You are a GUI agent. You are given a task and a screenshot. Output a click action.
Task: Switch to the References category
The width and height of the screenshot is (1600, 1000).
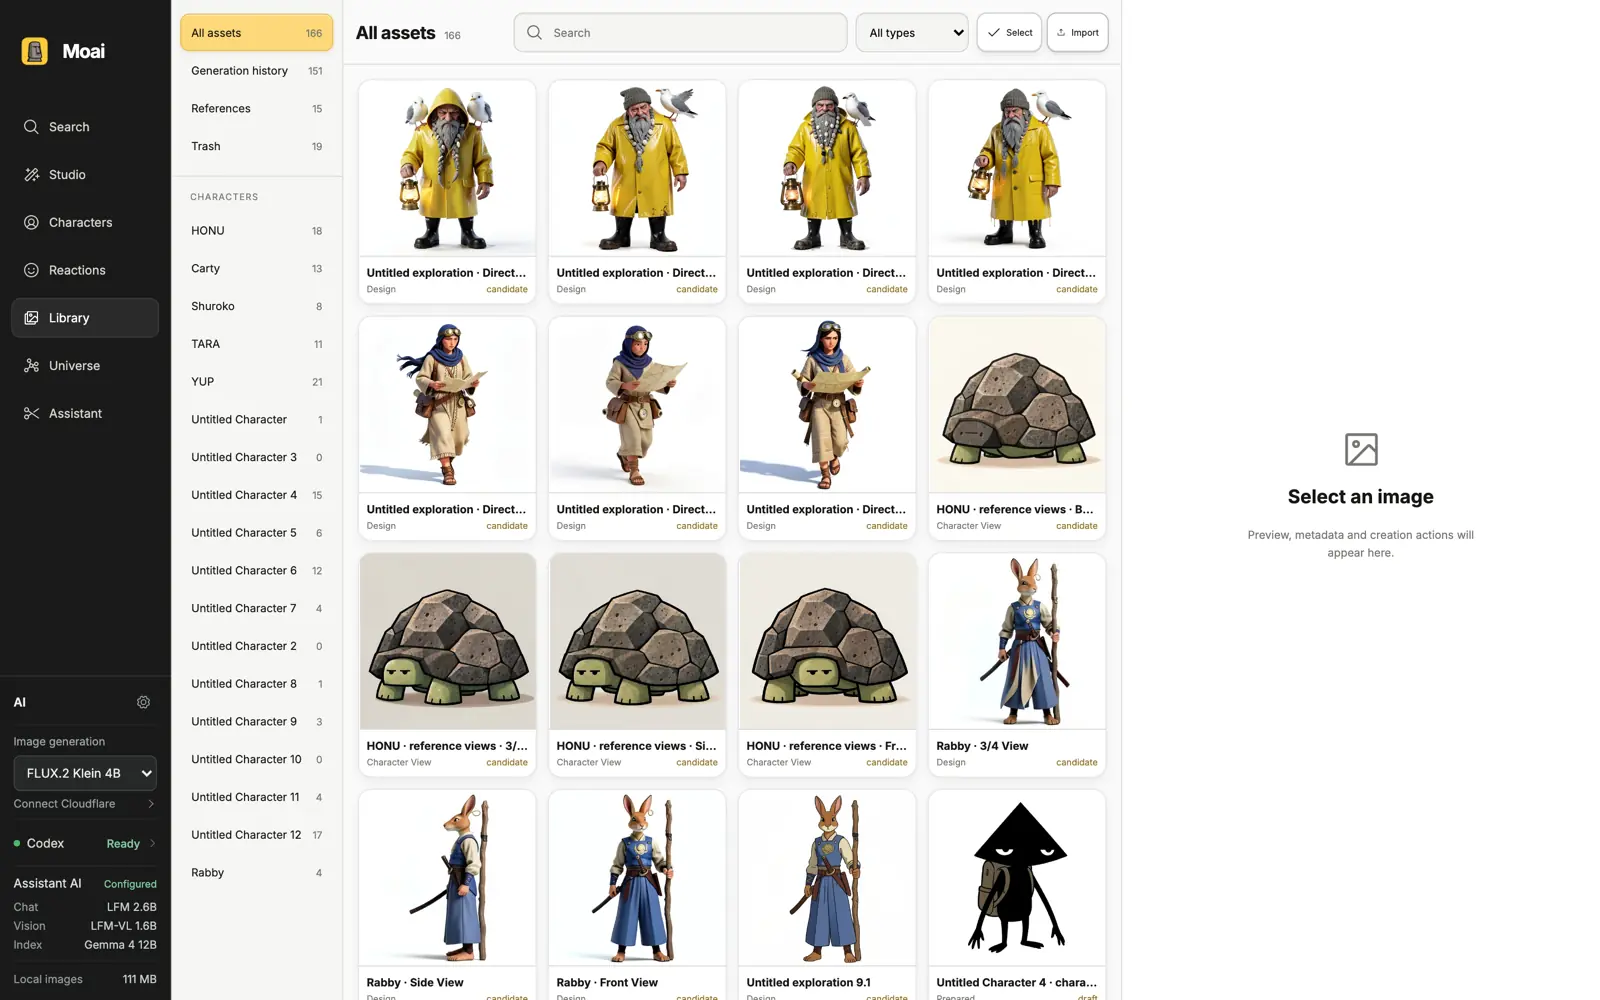(256, 109)
